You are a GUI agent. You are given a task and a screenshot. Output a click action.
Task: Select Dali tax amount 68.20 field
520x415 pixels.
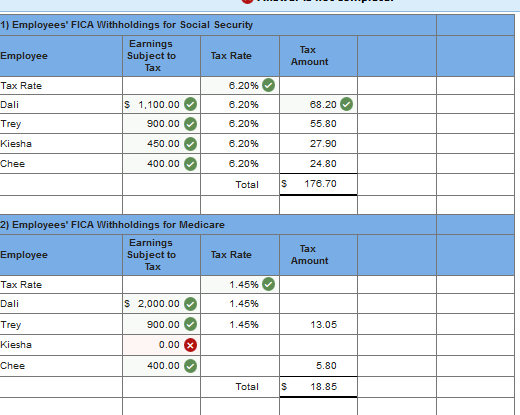tap(318, 104)
